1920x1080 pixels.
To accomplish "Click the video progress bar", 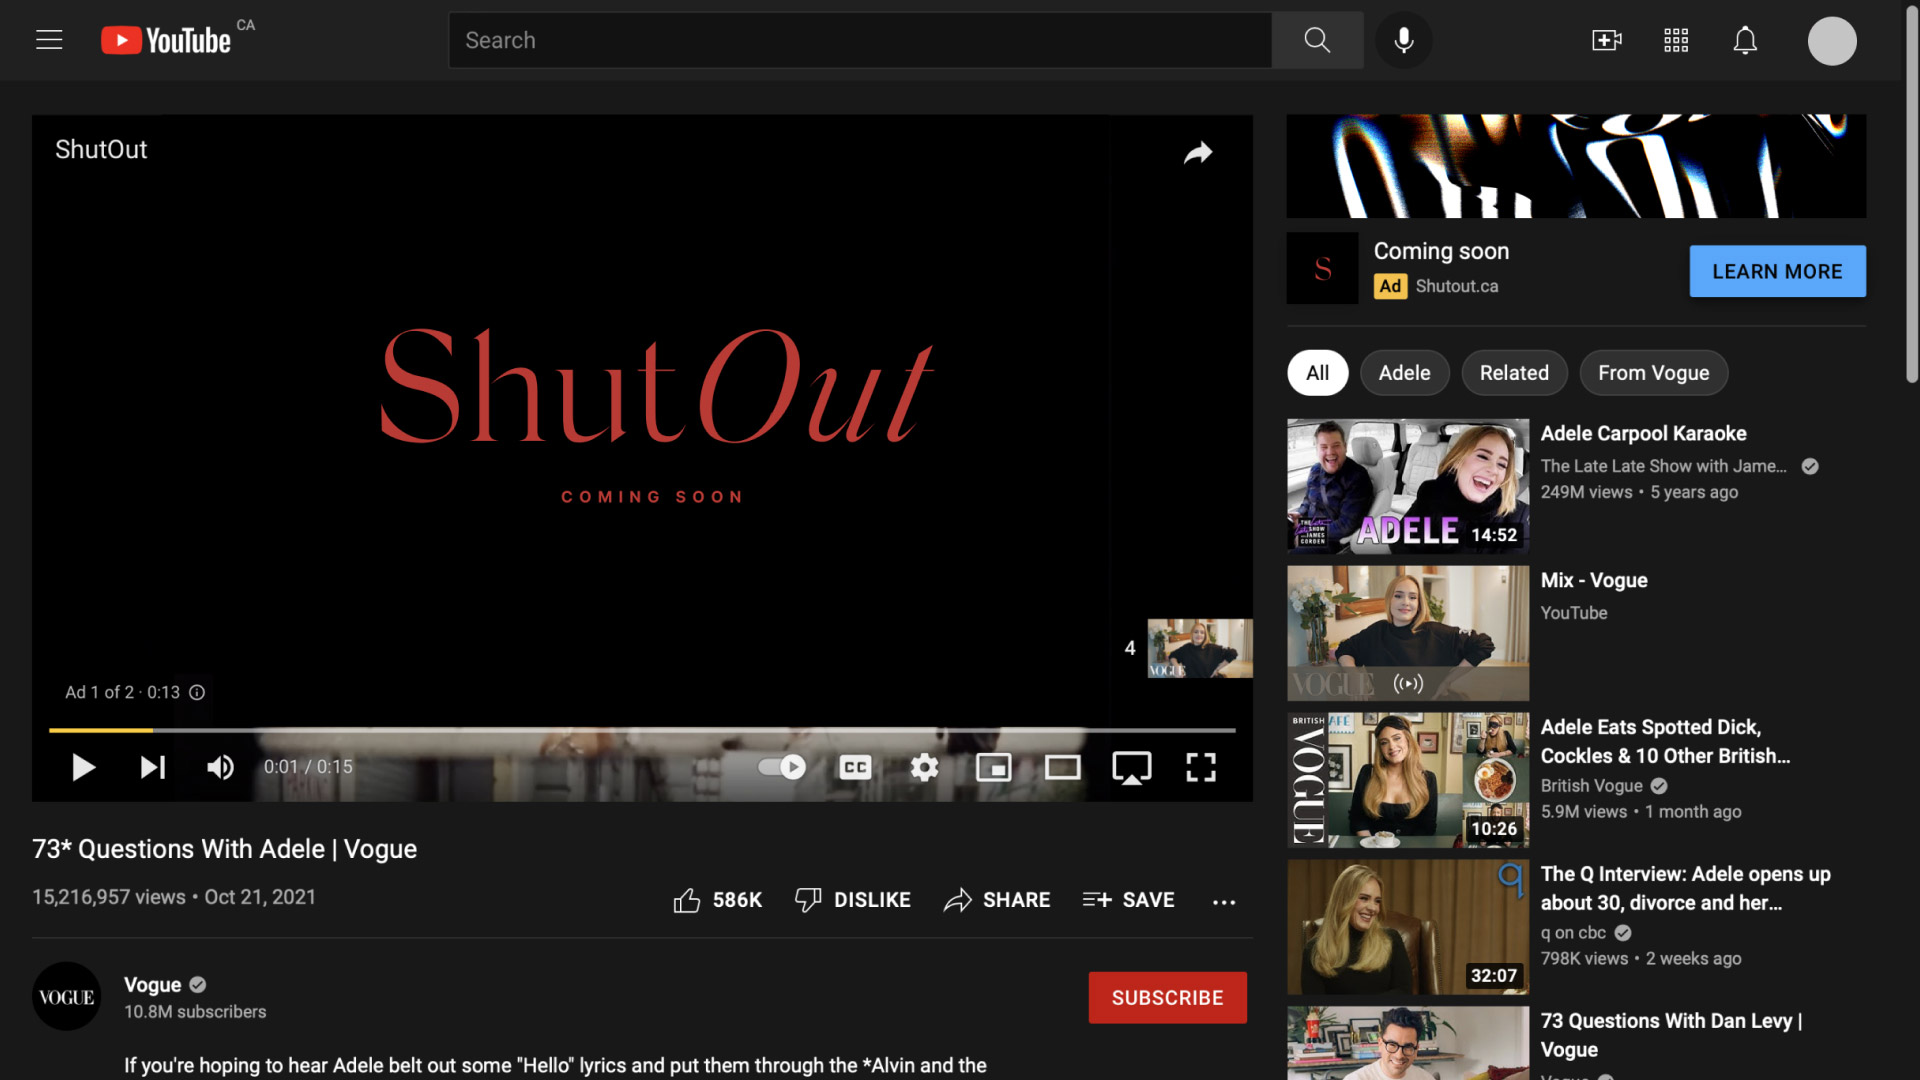I will [x=640, y=730].
